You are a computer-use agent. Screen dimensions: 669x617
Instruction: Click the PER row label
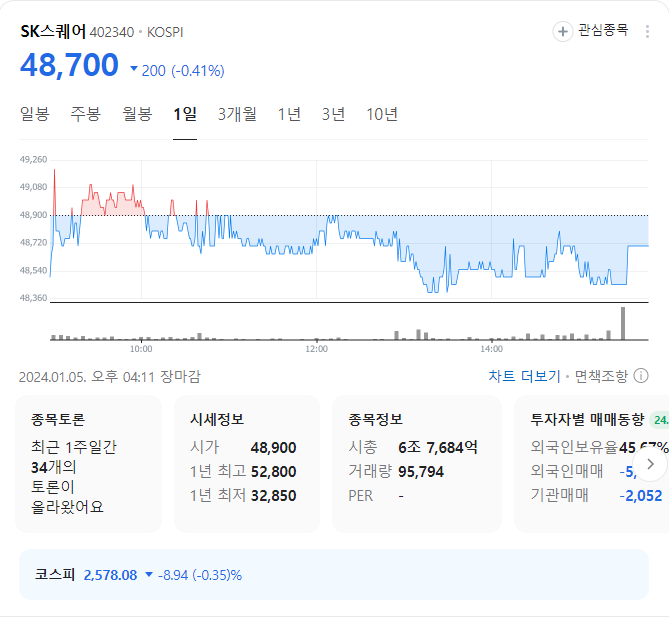pyautogui.click(x=361, y=496)
